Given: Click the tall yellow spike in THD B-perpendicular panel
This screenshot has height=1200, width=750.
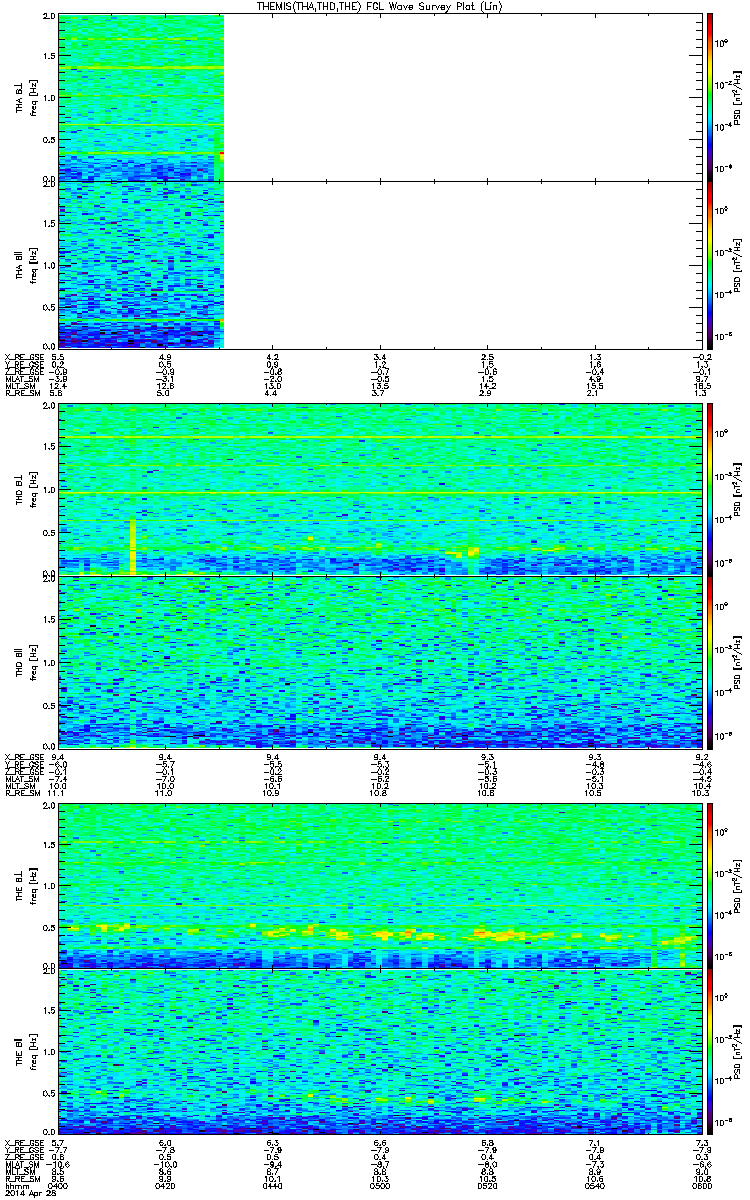Looking at the screenshot, I should (x=132, y=545).
